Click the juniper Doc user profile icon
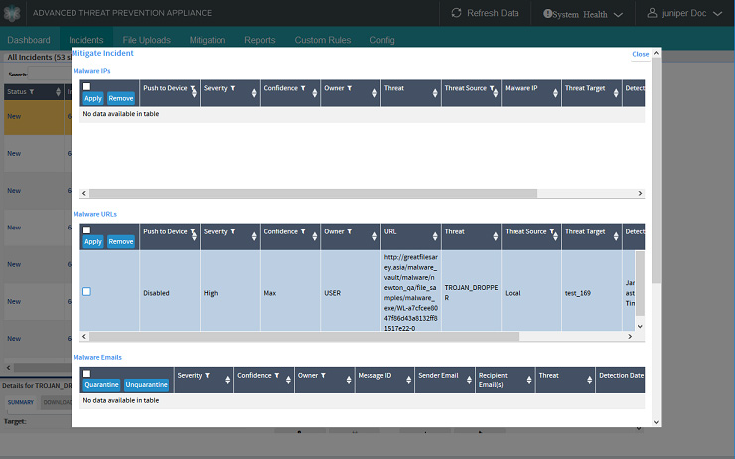 (x=652, y=13)
